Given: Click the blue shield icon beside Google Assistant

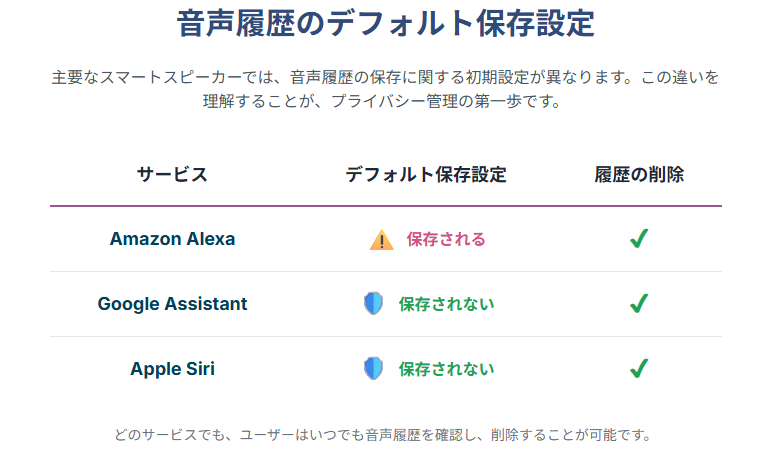Looking at the screenshot, I should (x=373, y=303).
